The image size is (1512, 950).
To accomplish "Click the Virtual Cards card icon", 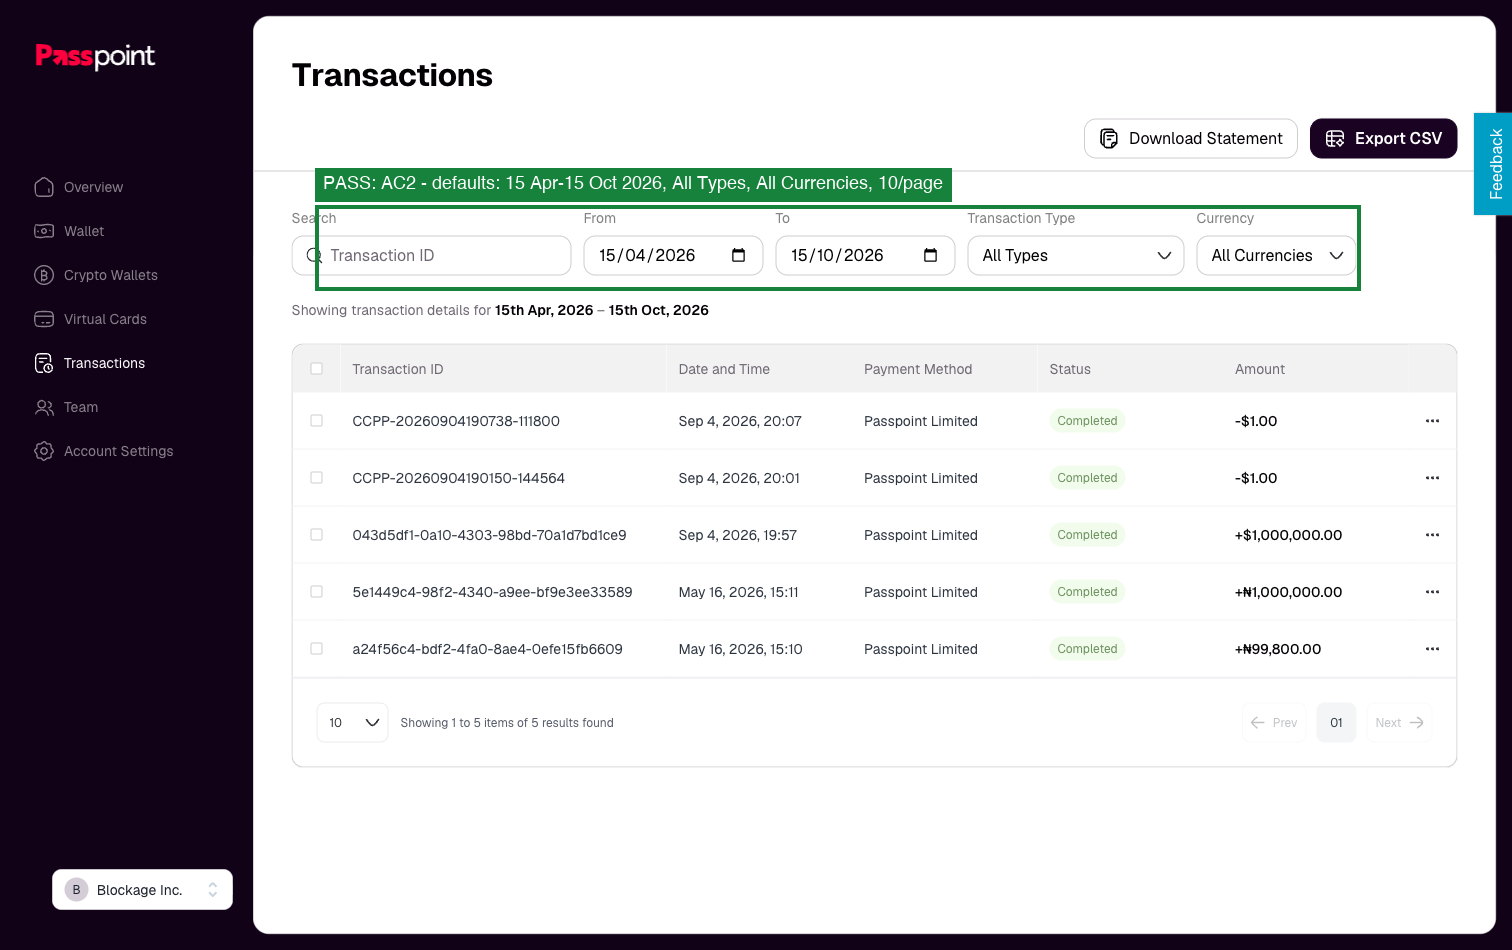I will 44,319.
